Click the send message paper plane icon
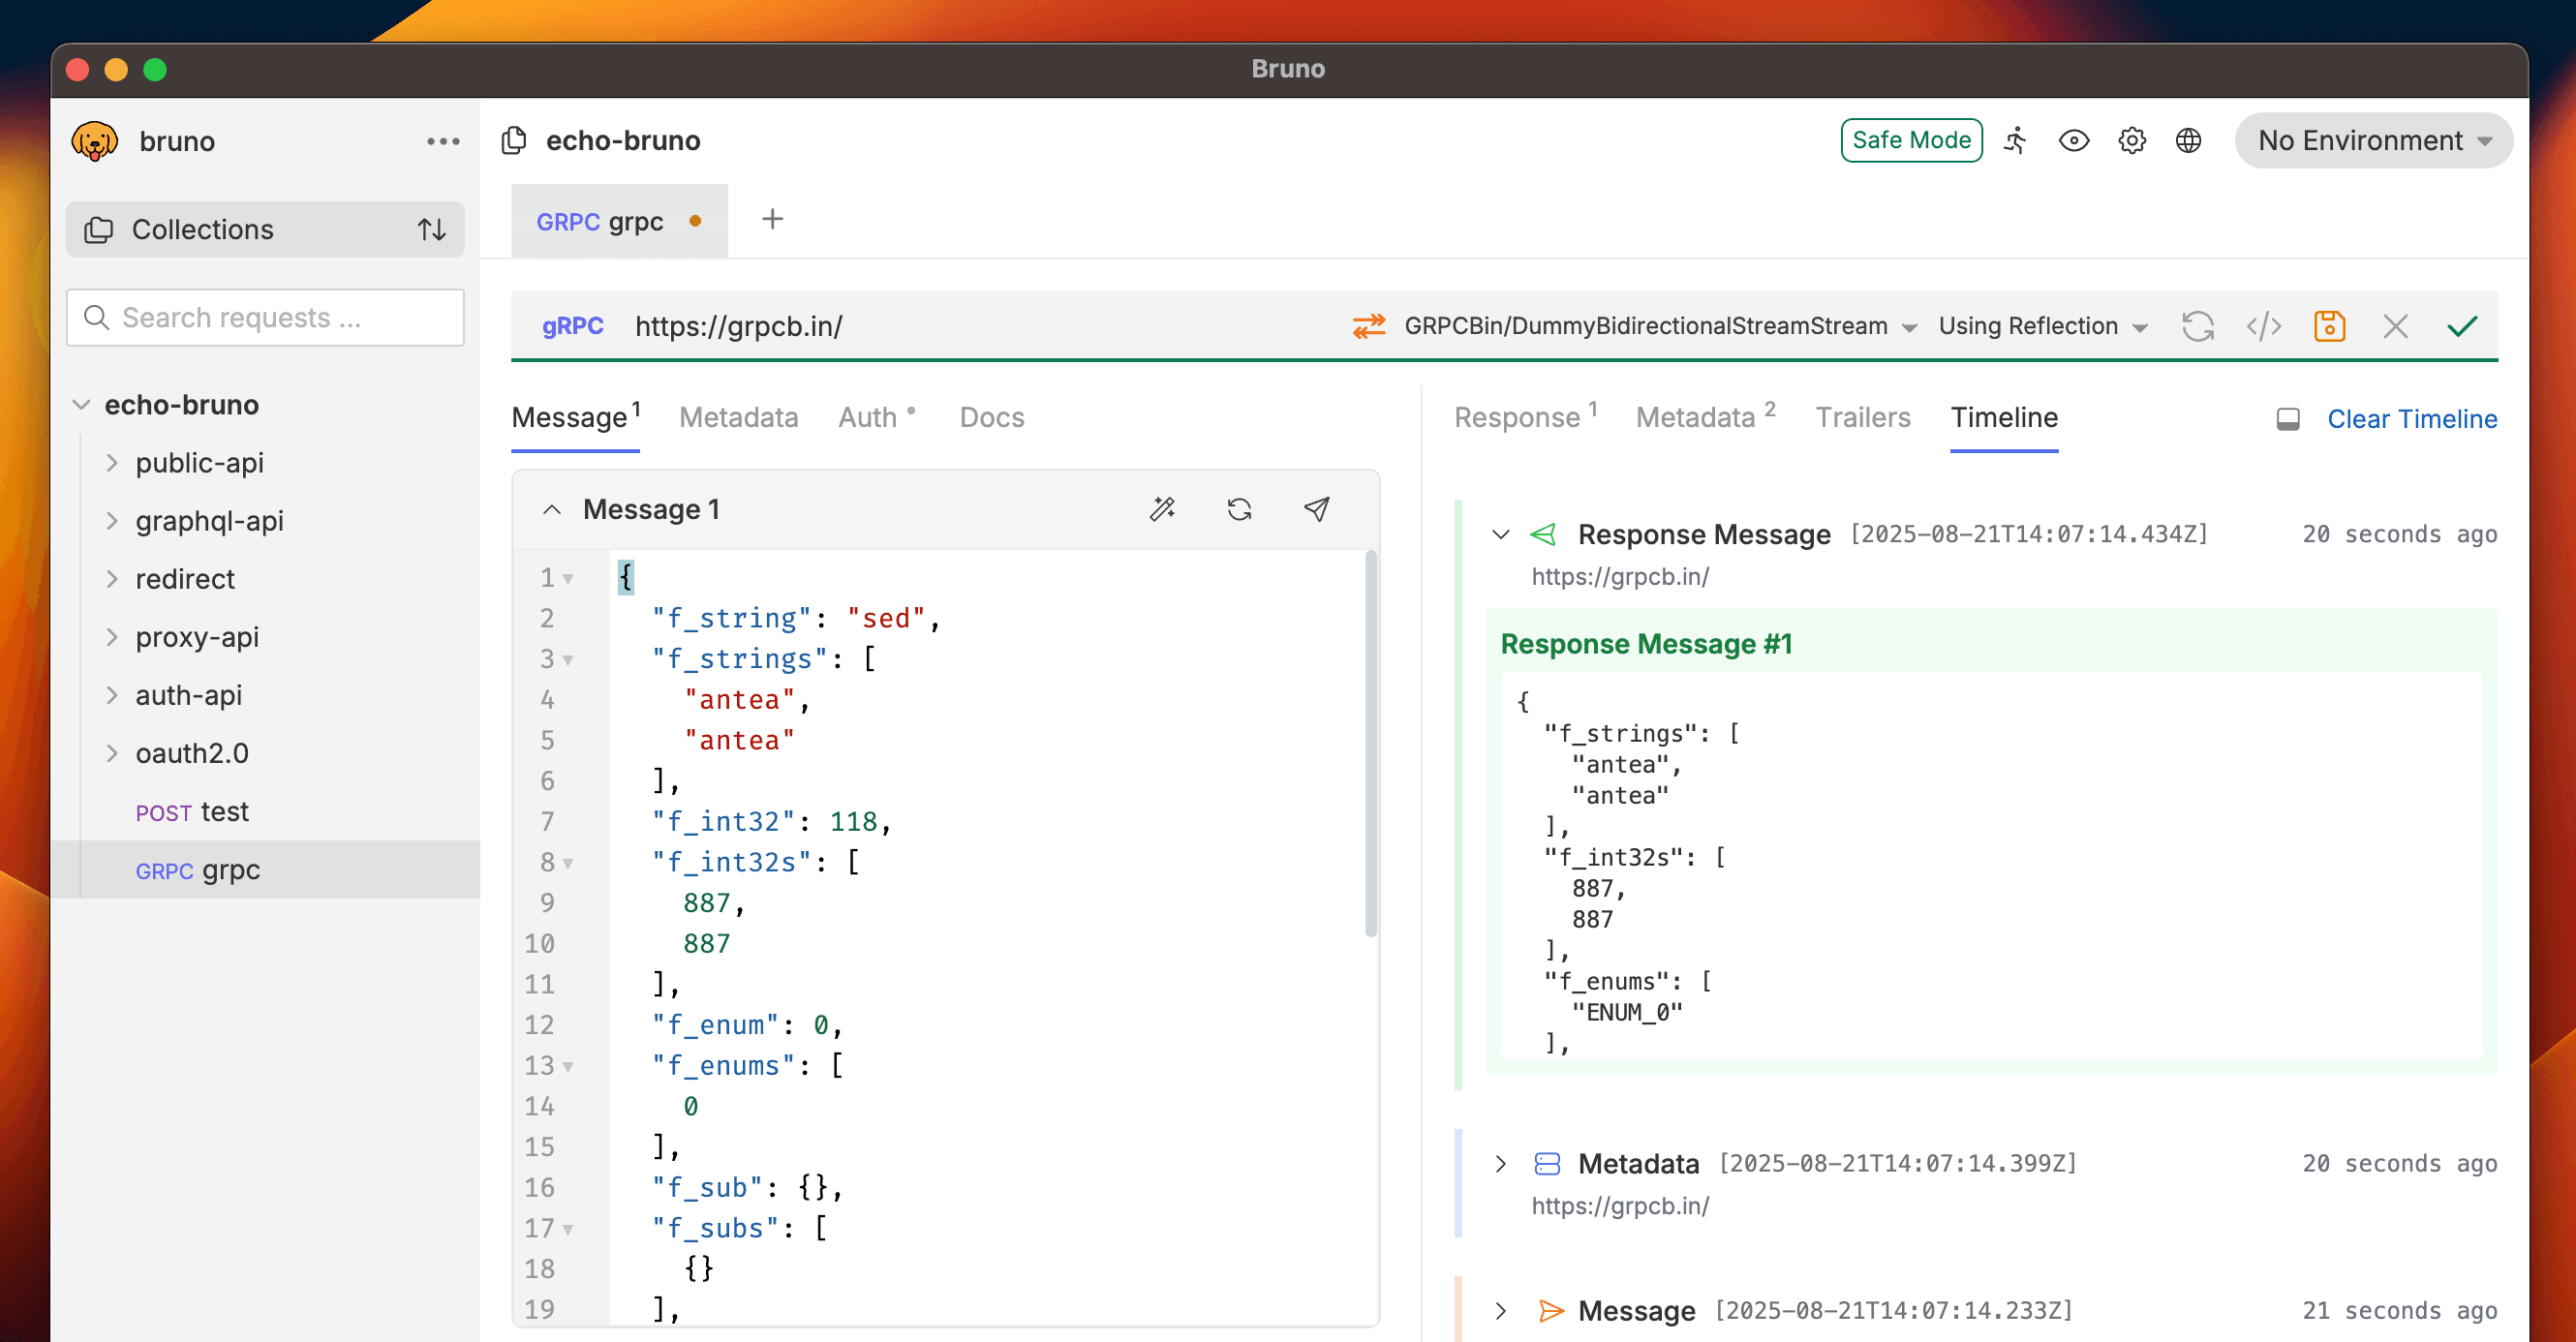Viewport: 2576px width, 1342px height. [x=1316, y=509]
